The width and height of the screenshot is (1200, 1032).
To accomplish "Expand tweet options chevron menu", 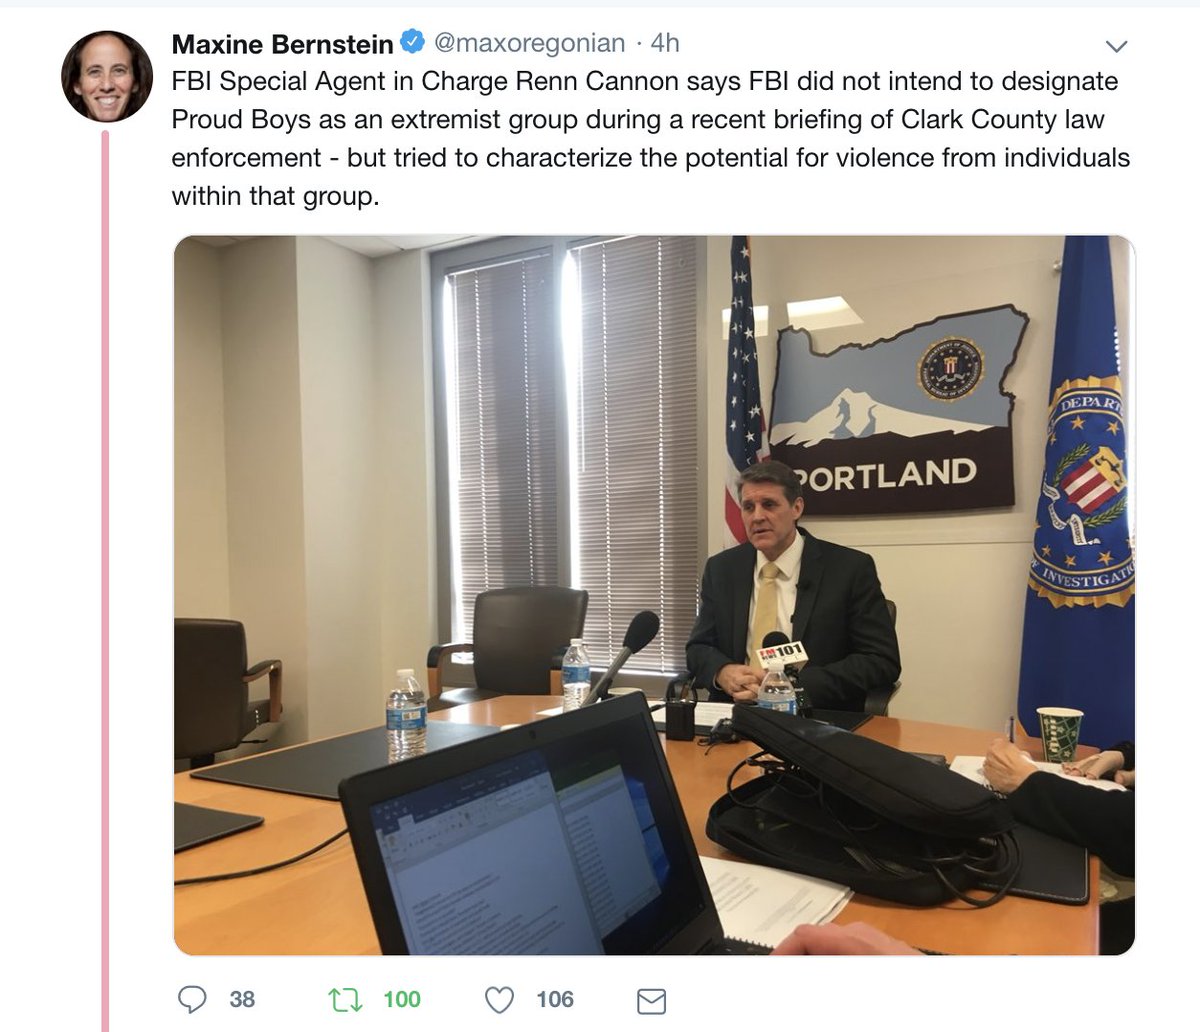I will pos(1116,46).
